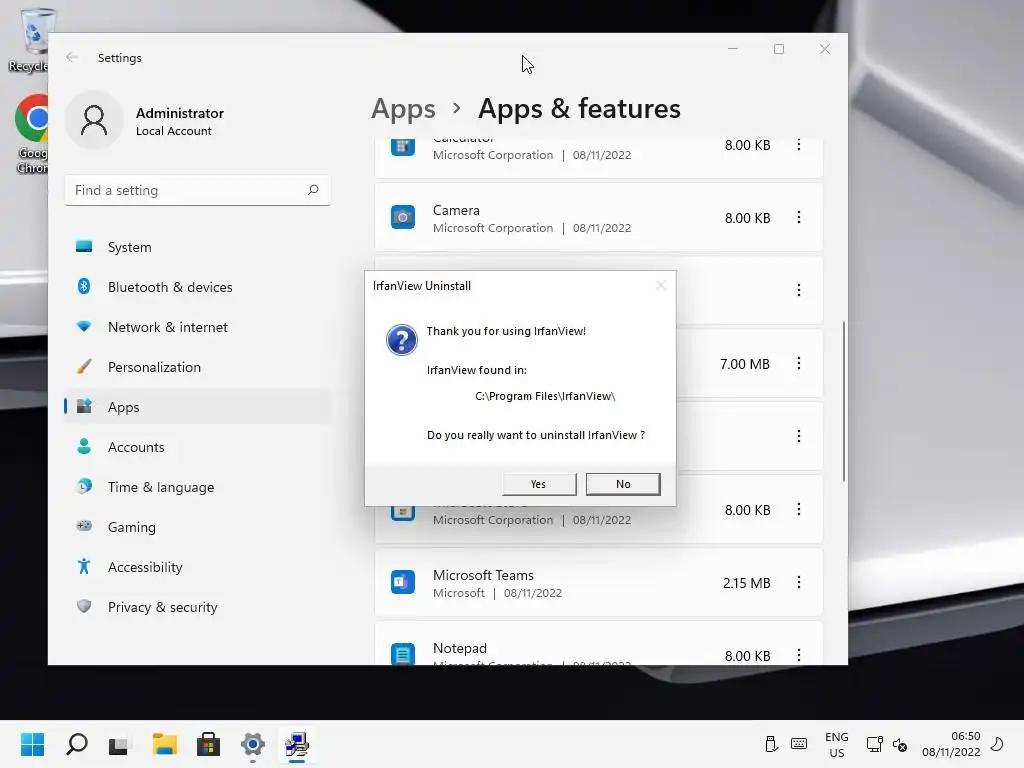Click the Notepad app icon
The image size is (1024, 768).
coord(403,654)
